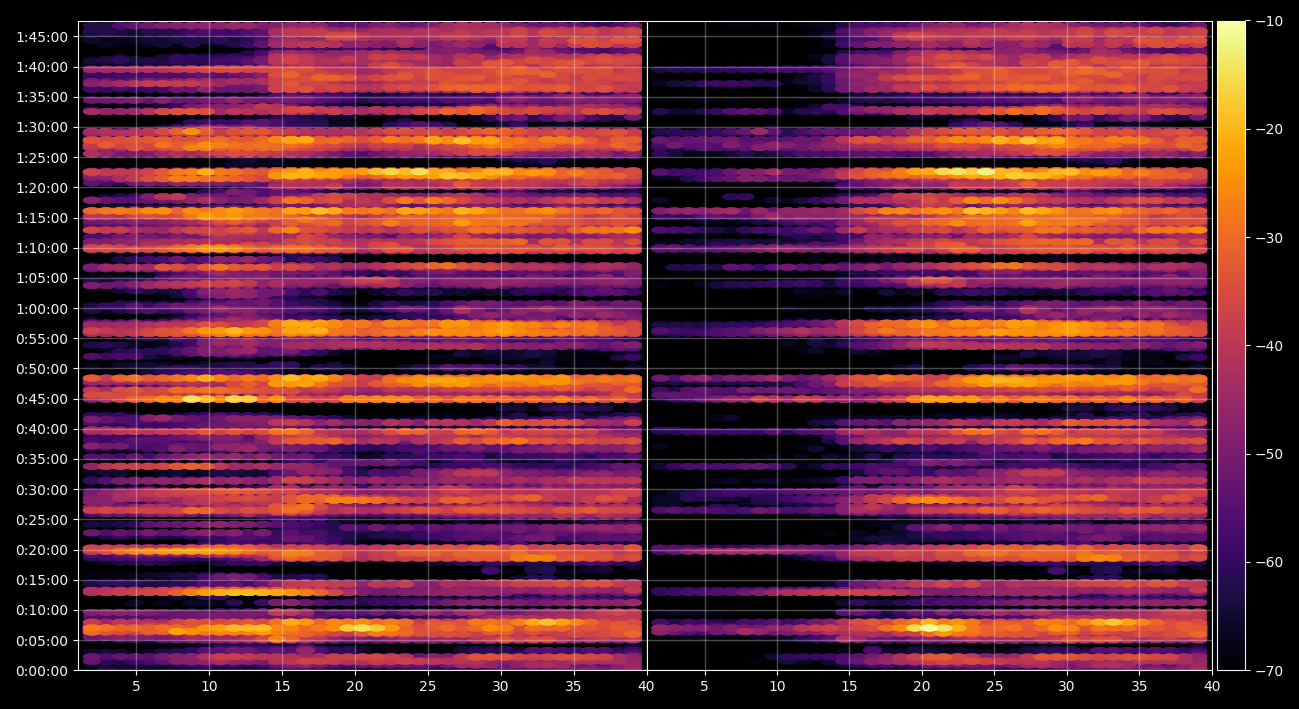Click x-axis tick 5 of the right heatmap
1299x709 pixels.
704,687
